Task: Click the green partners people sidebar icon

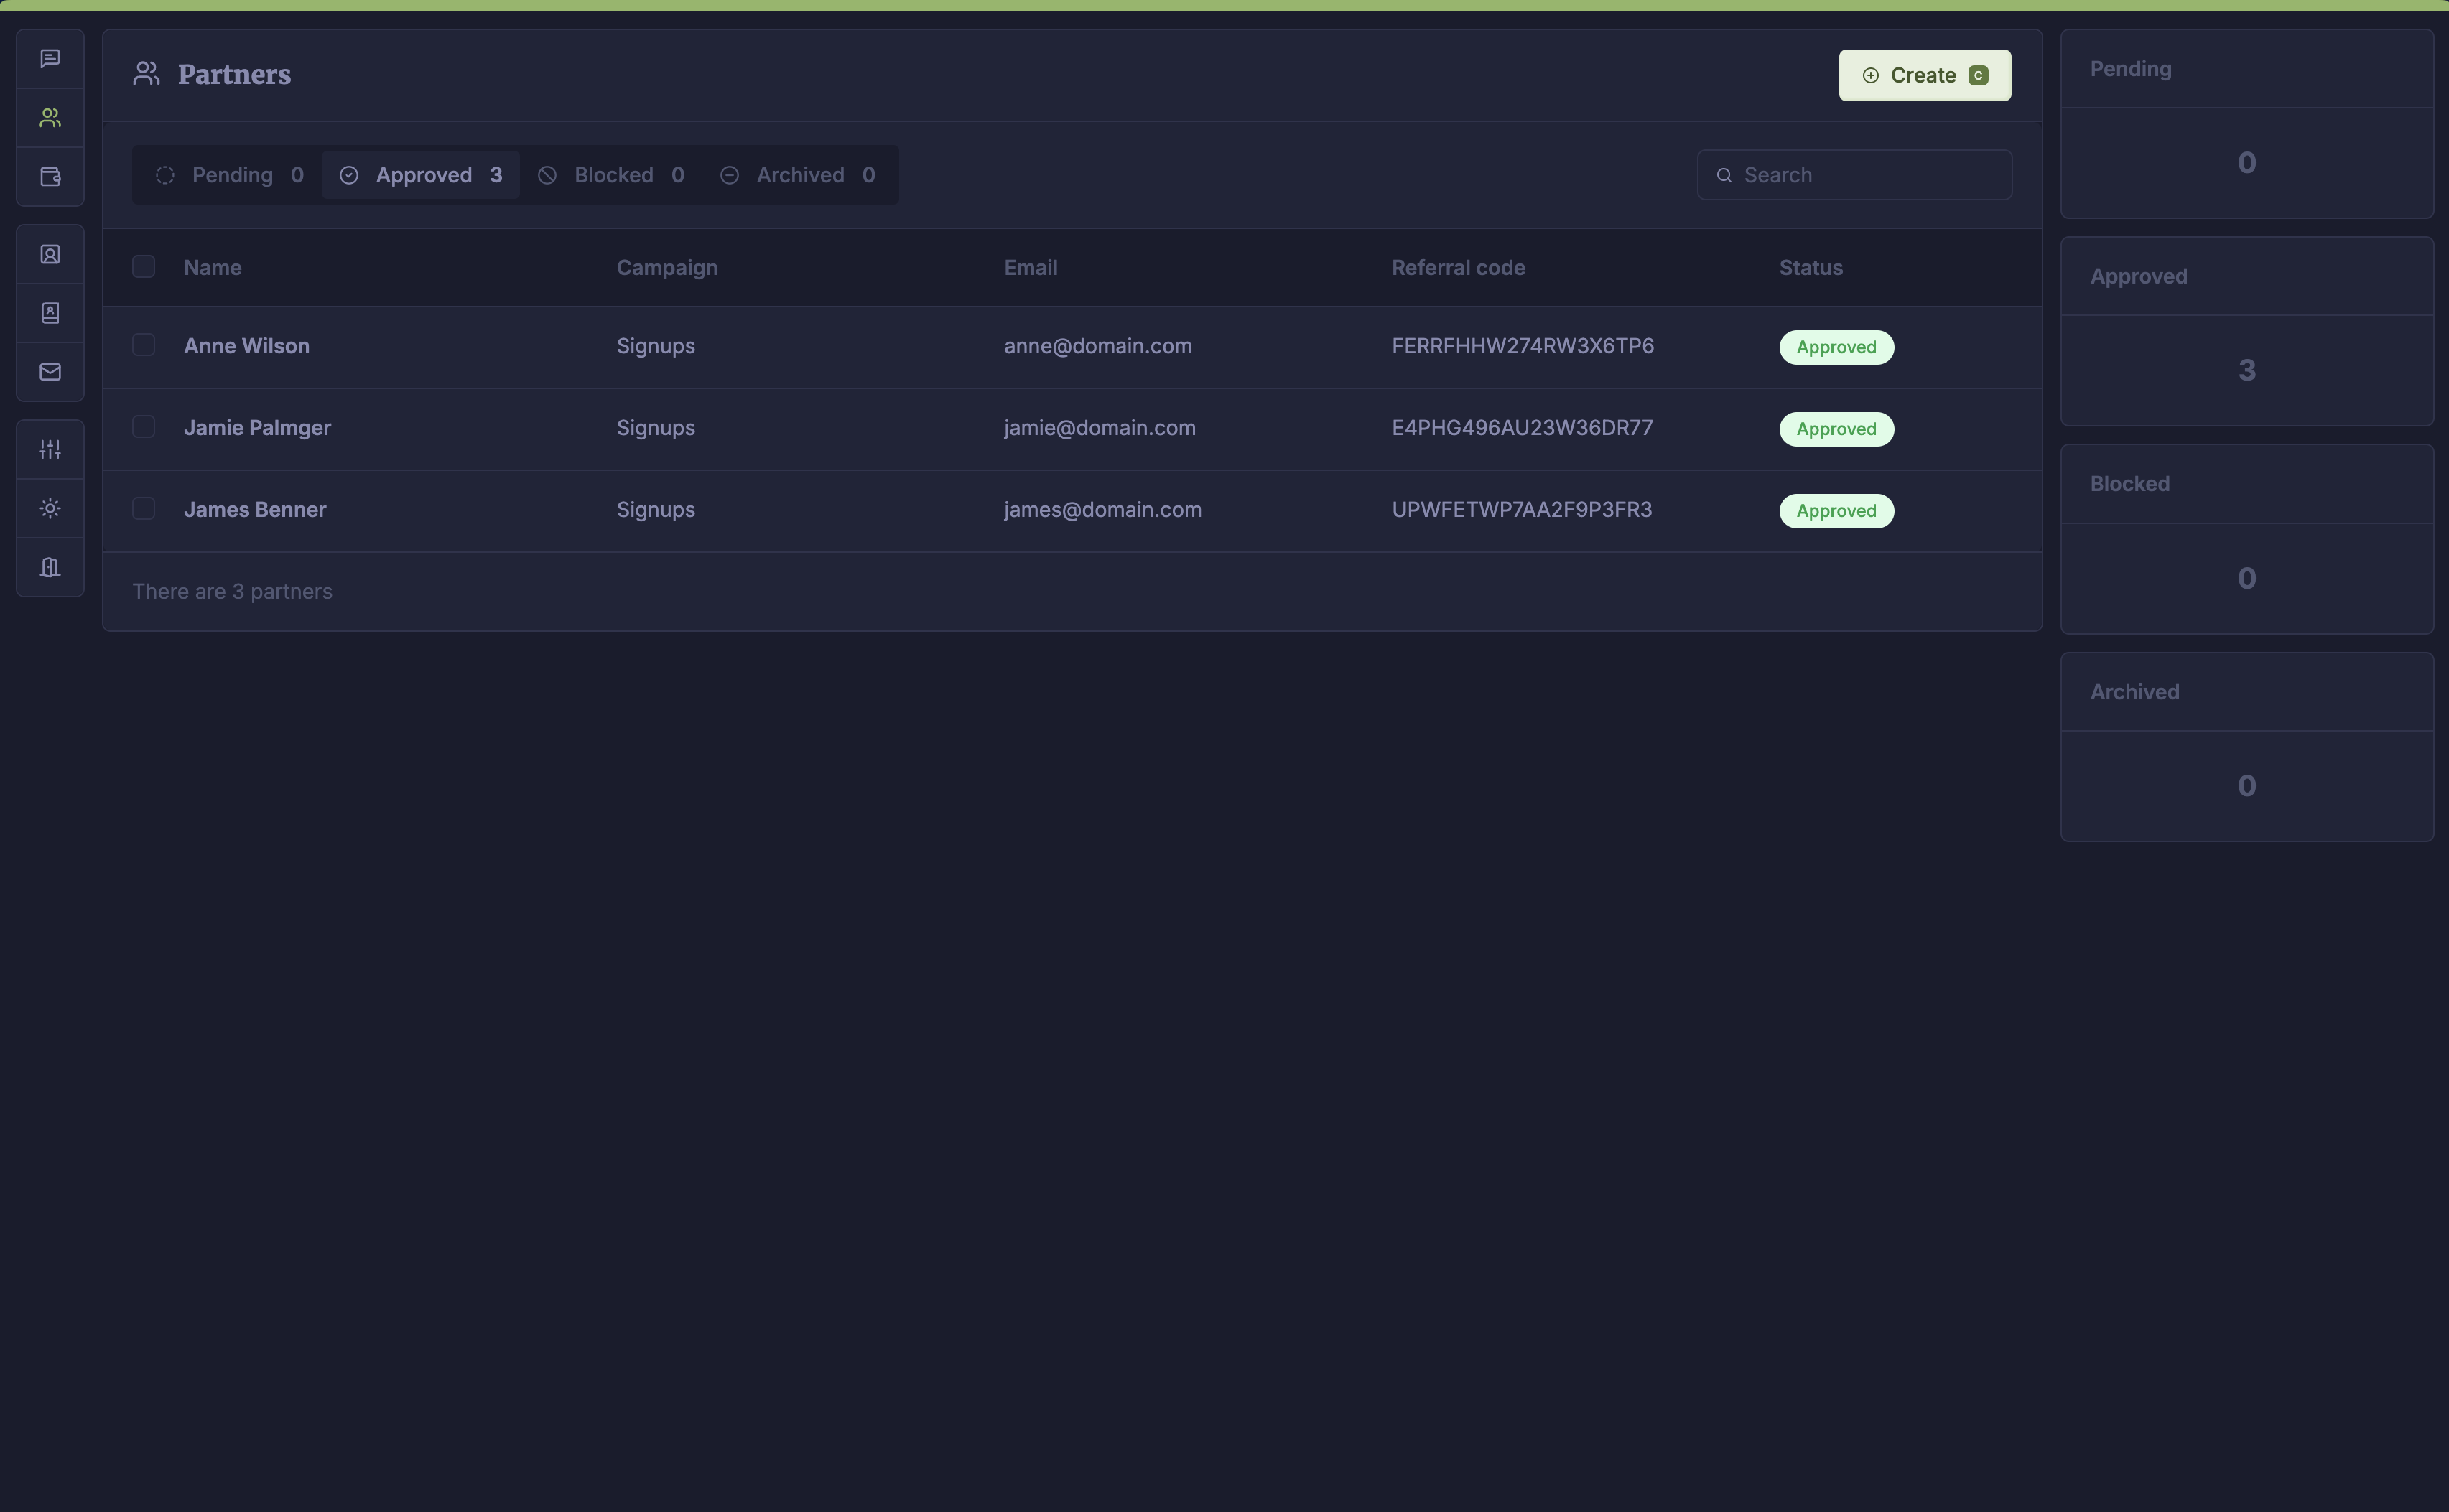Action: pyautogui.click(x=50, y=118)
